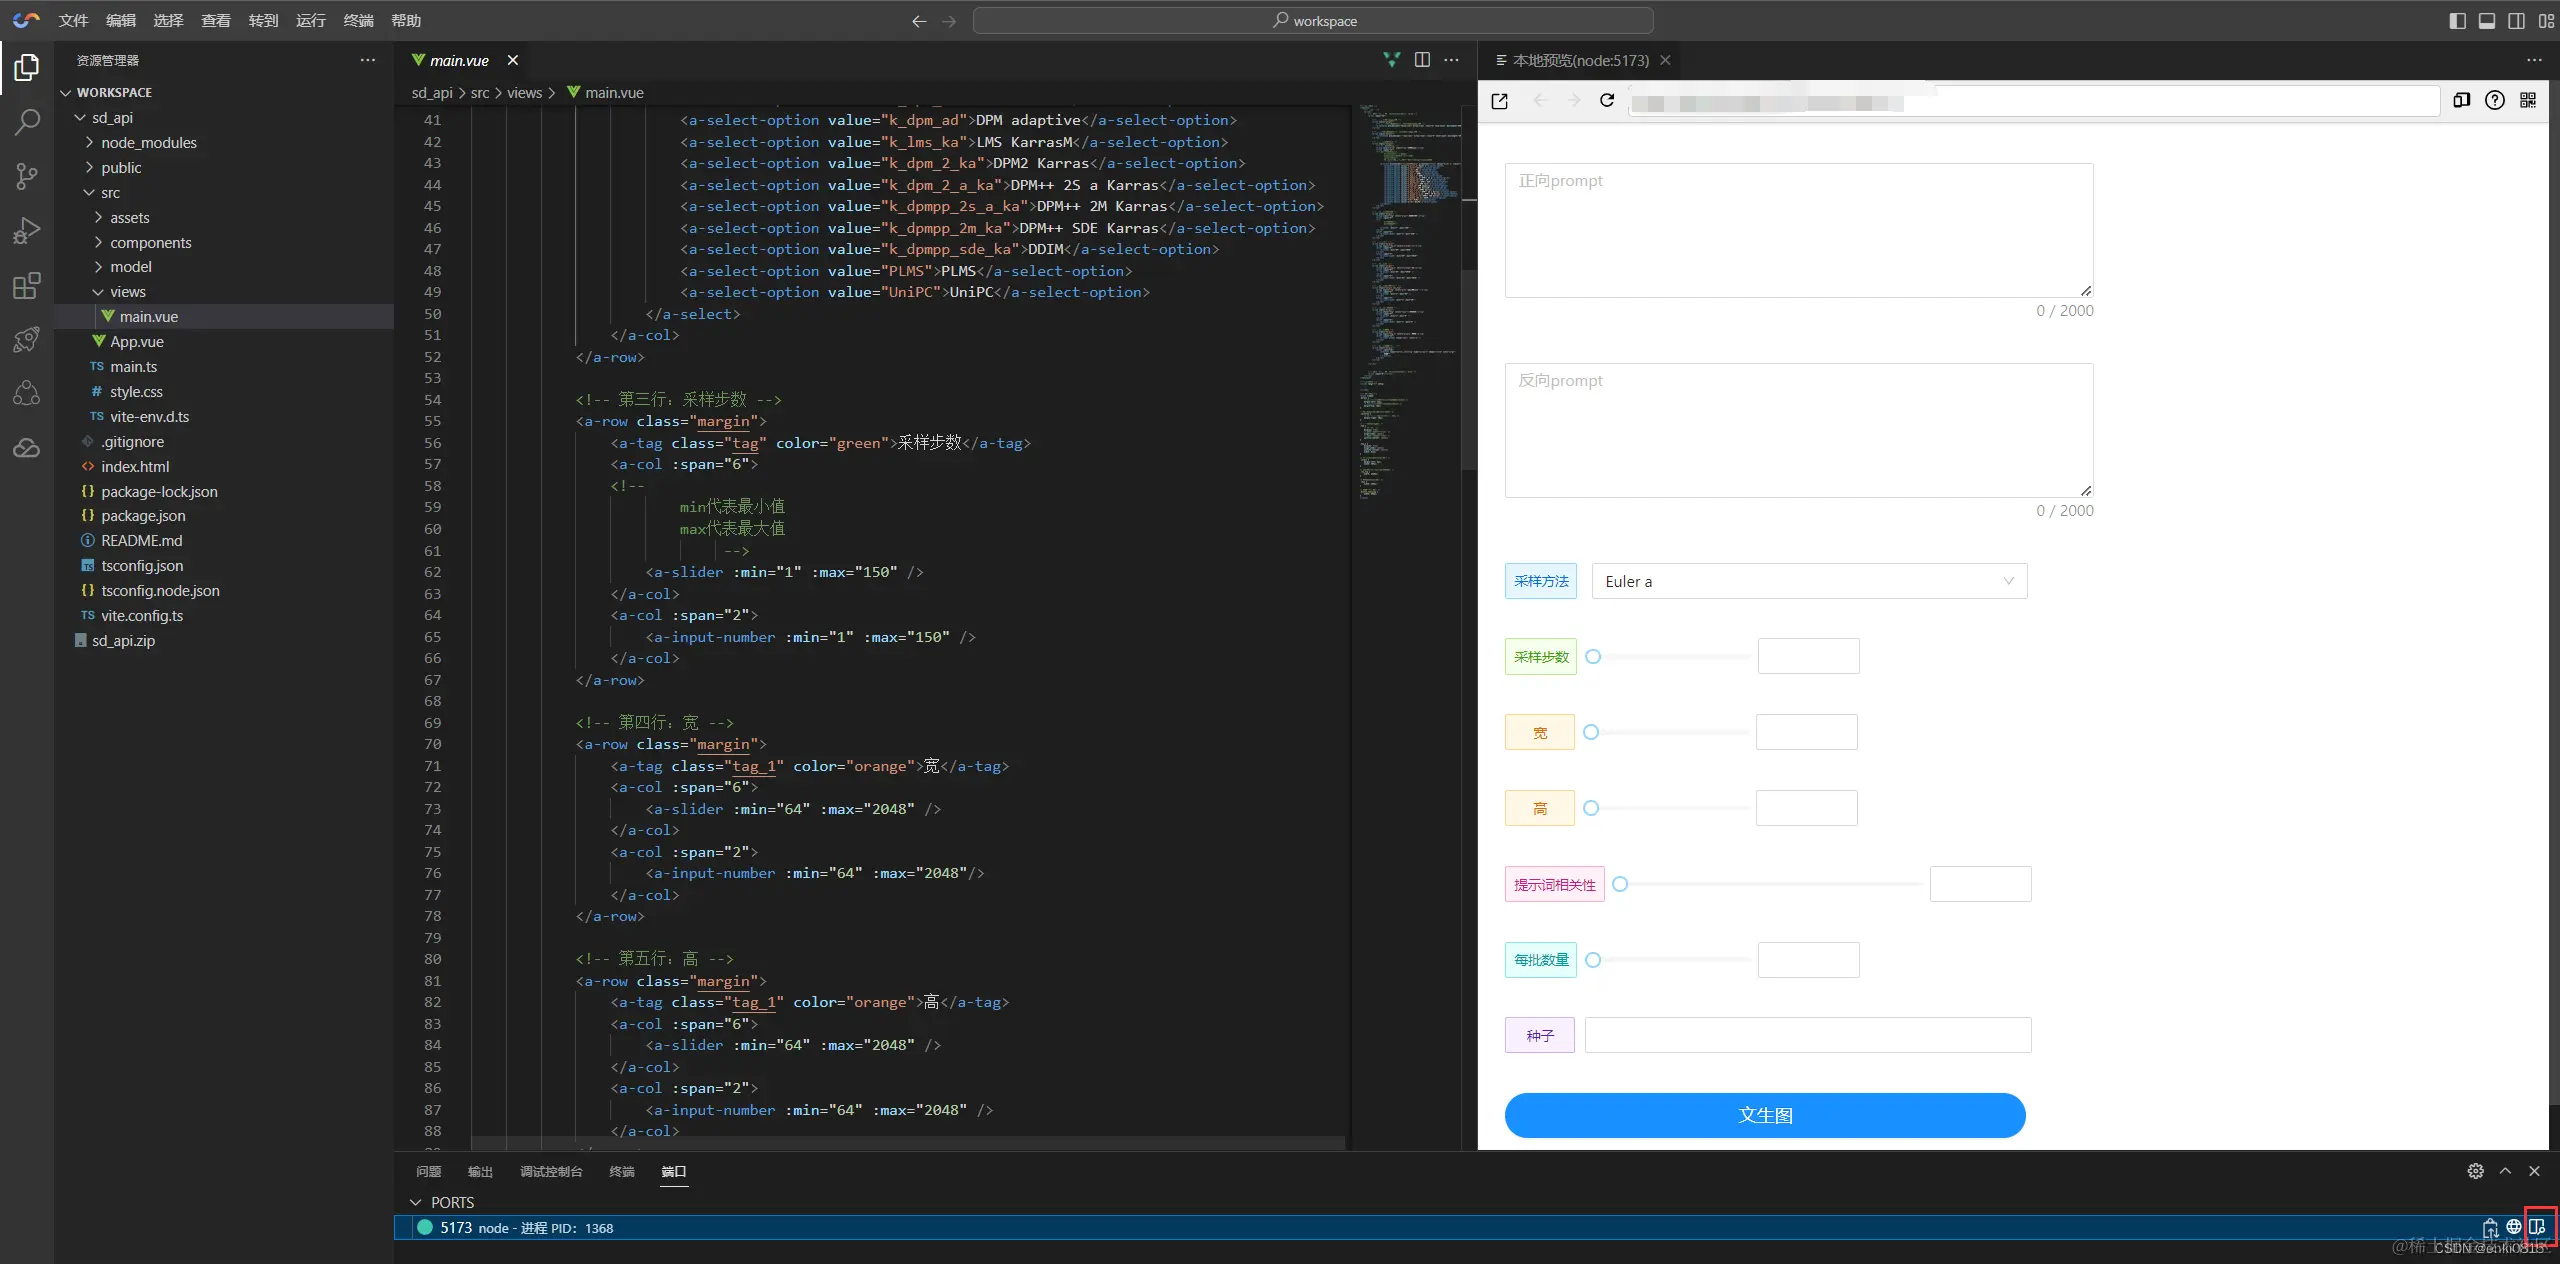Open the 终端 menu in the menu bar

point(358,21)
